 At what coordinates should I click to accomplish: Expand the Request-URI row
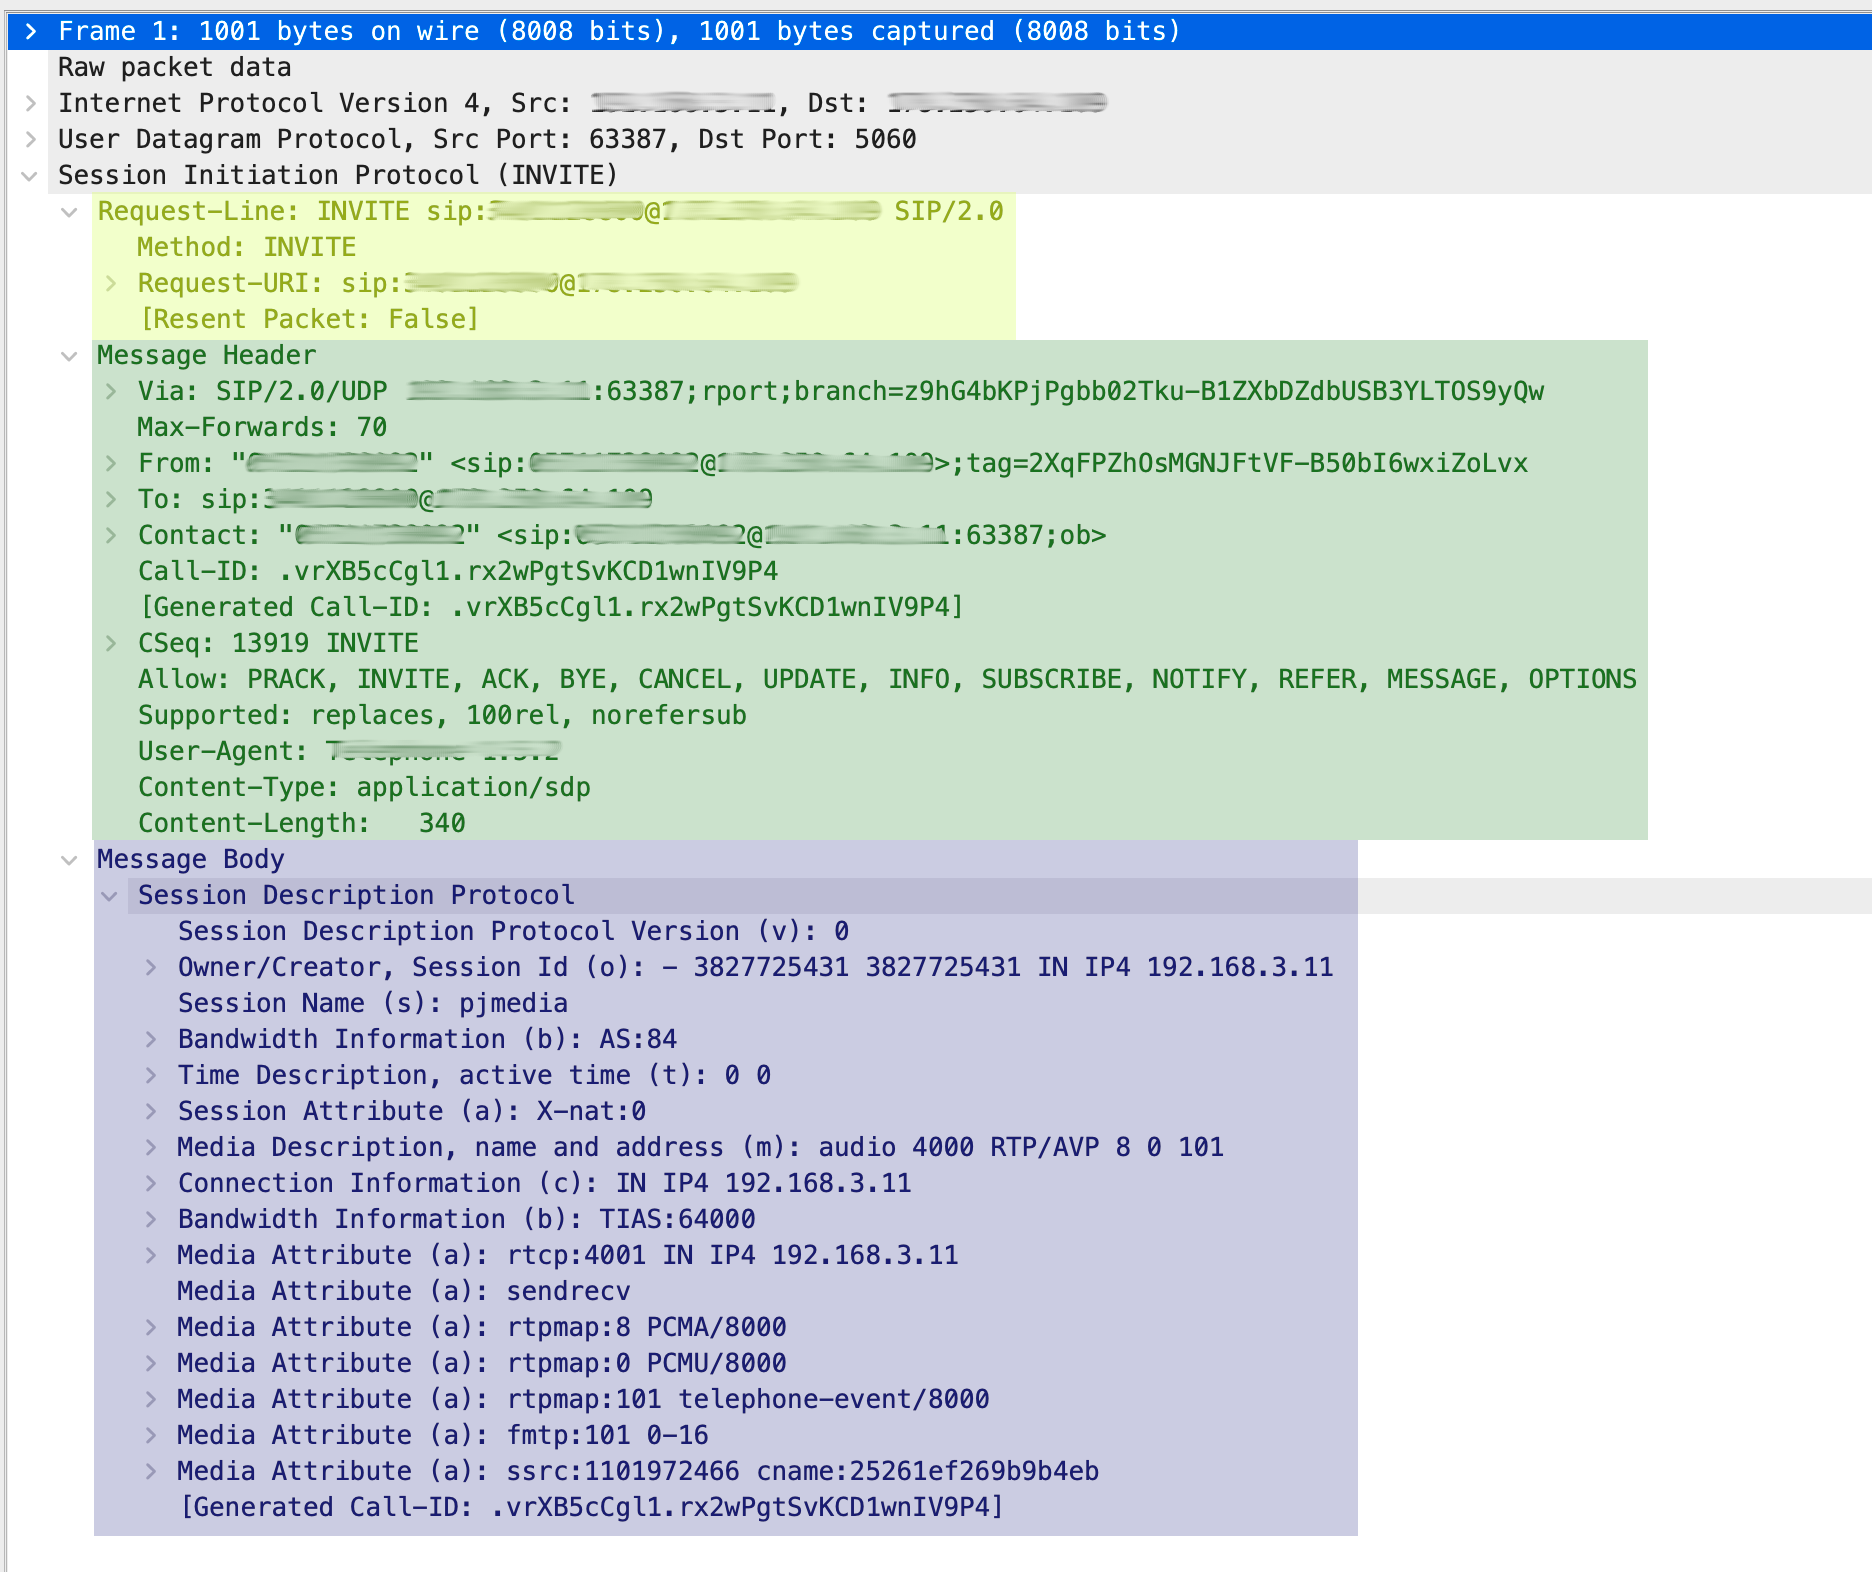111,283
